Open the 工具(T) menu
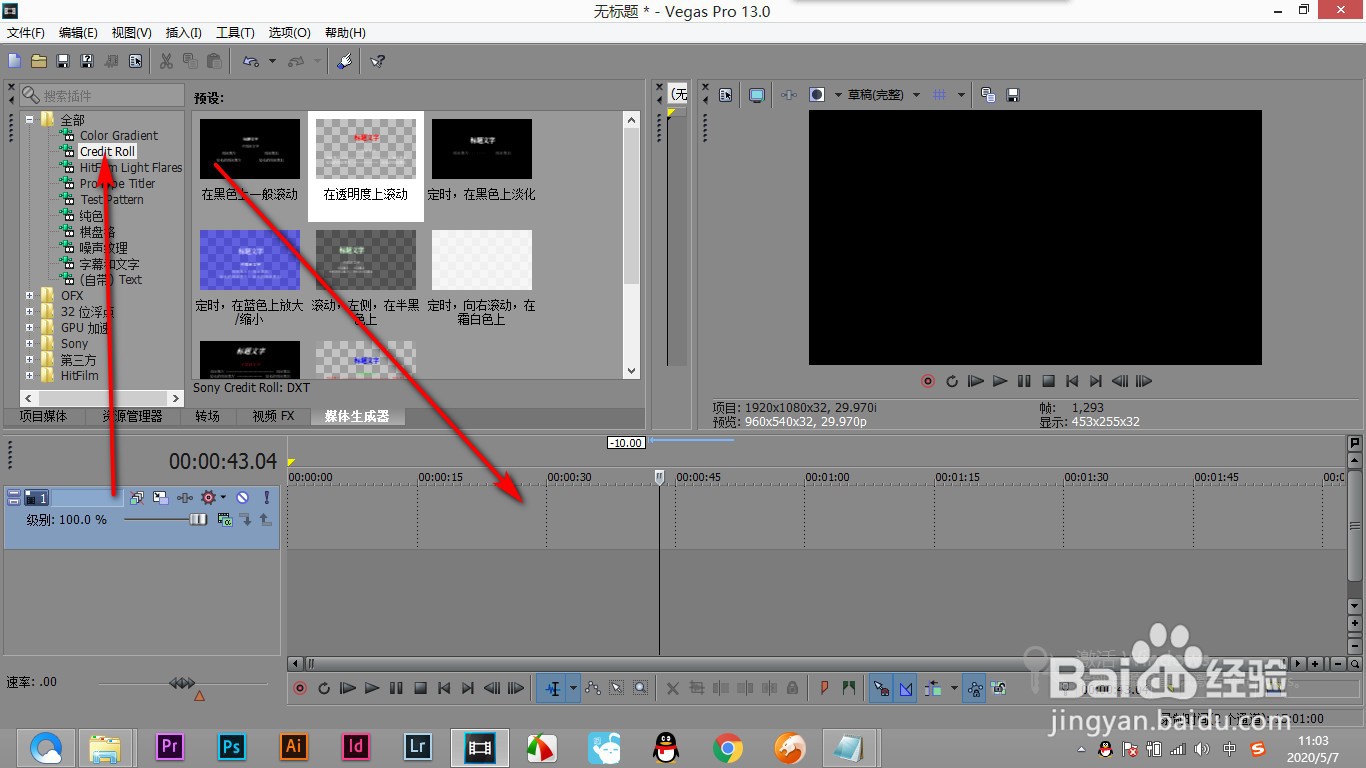The width and height of the screenshot is (1366, 768). (x=236, y=33)
